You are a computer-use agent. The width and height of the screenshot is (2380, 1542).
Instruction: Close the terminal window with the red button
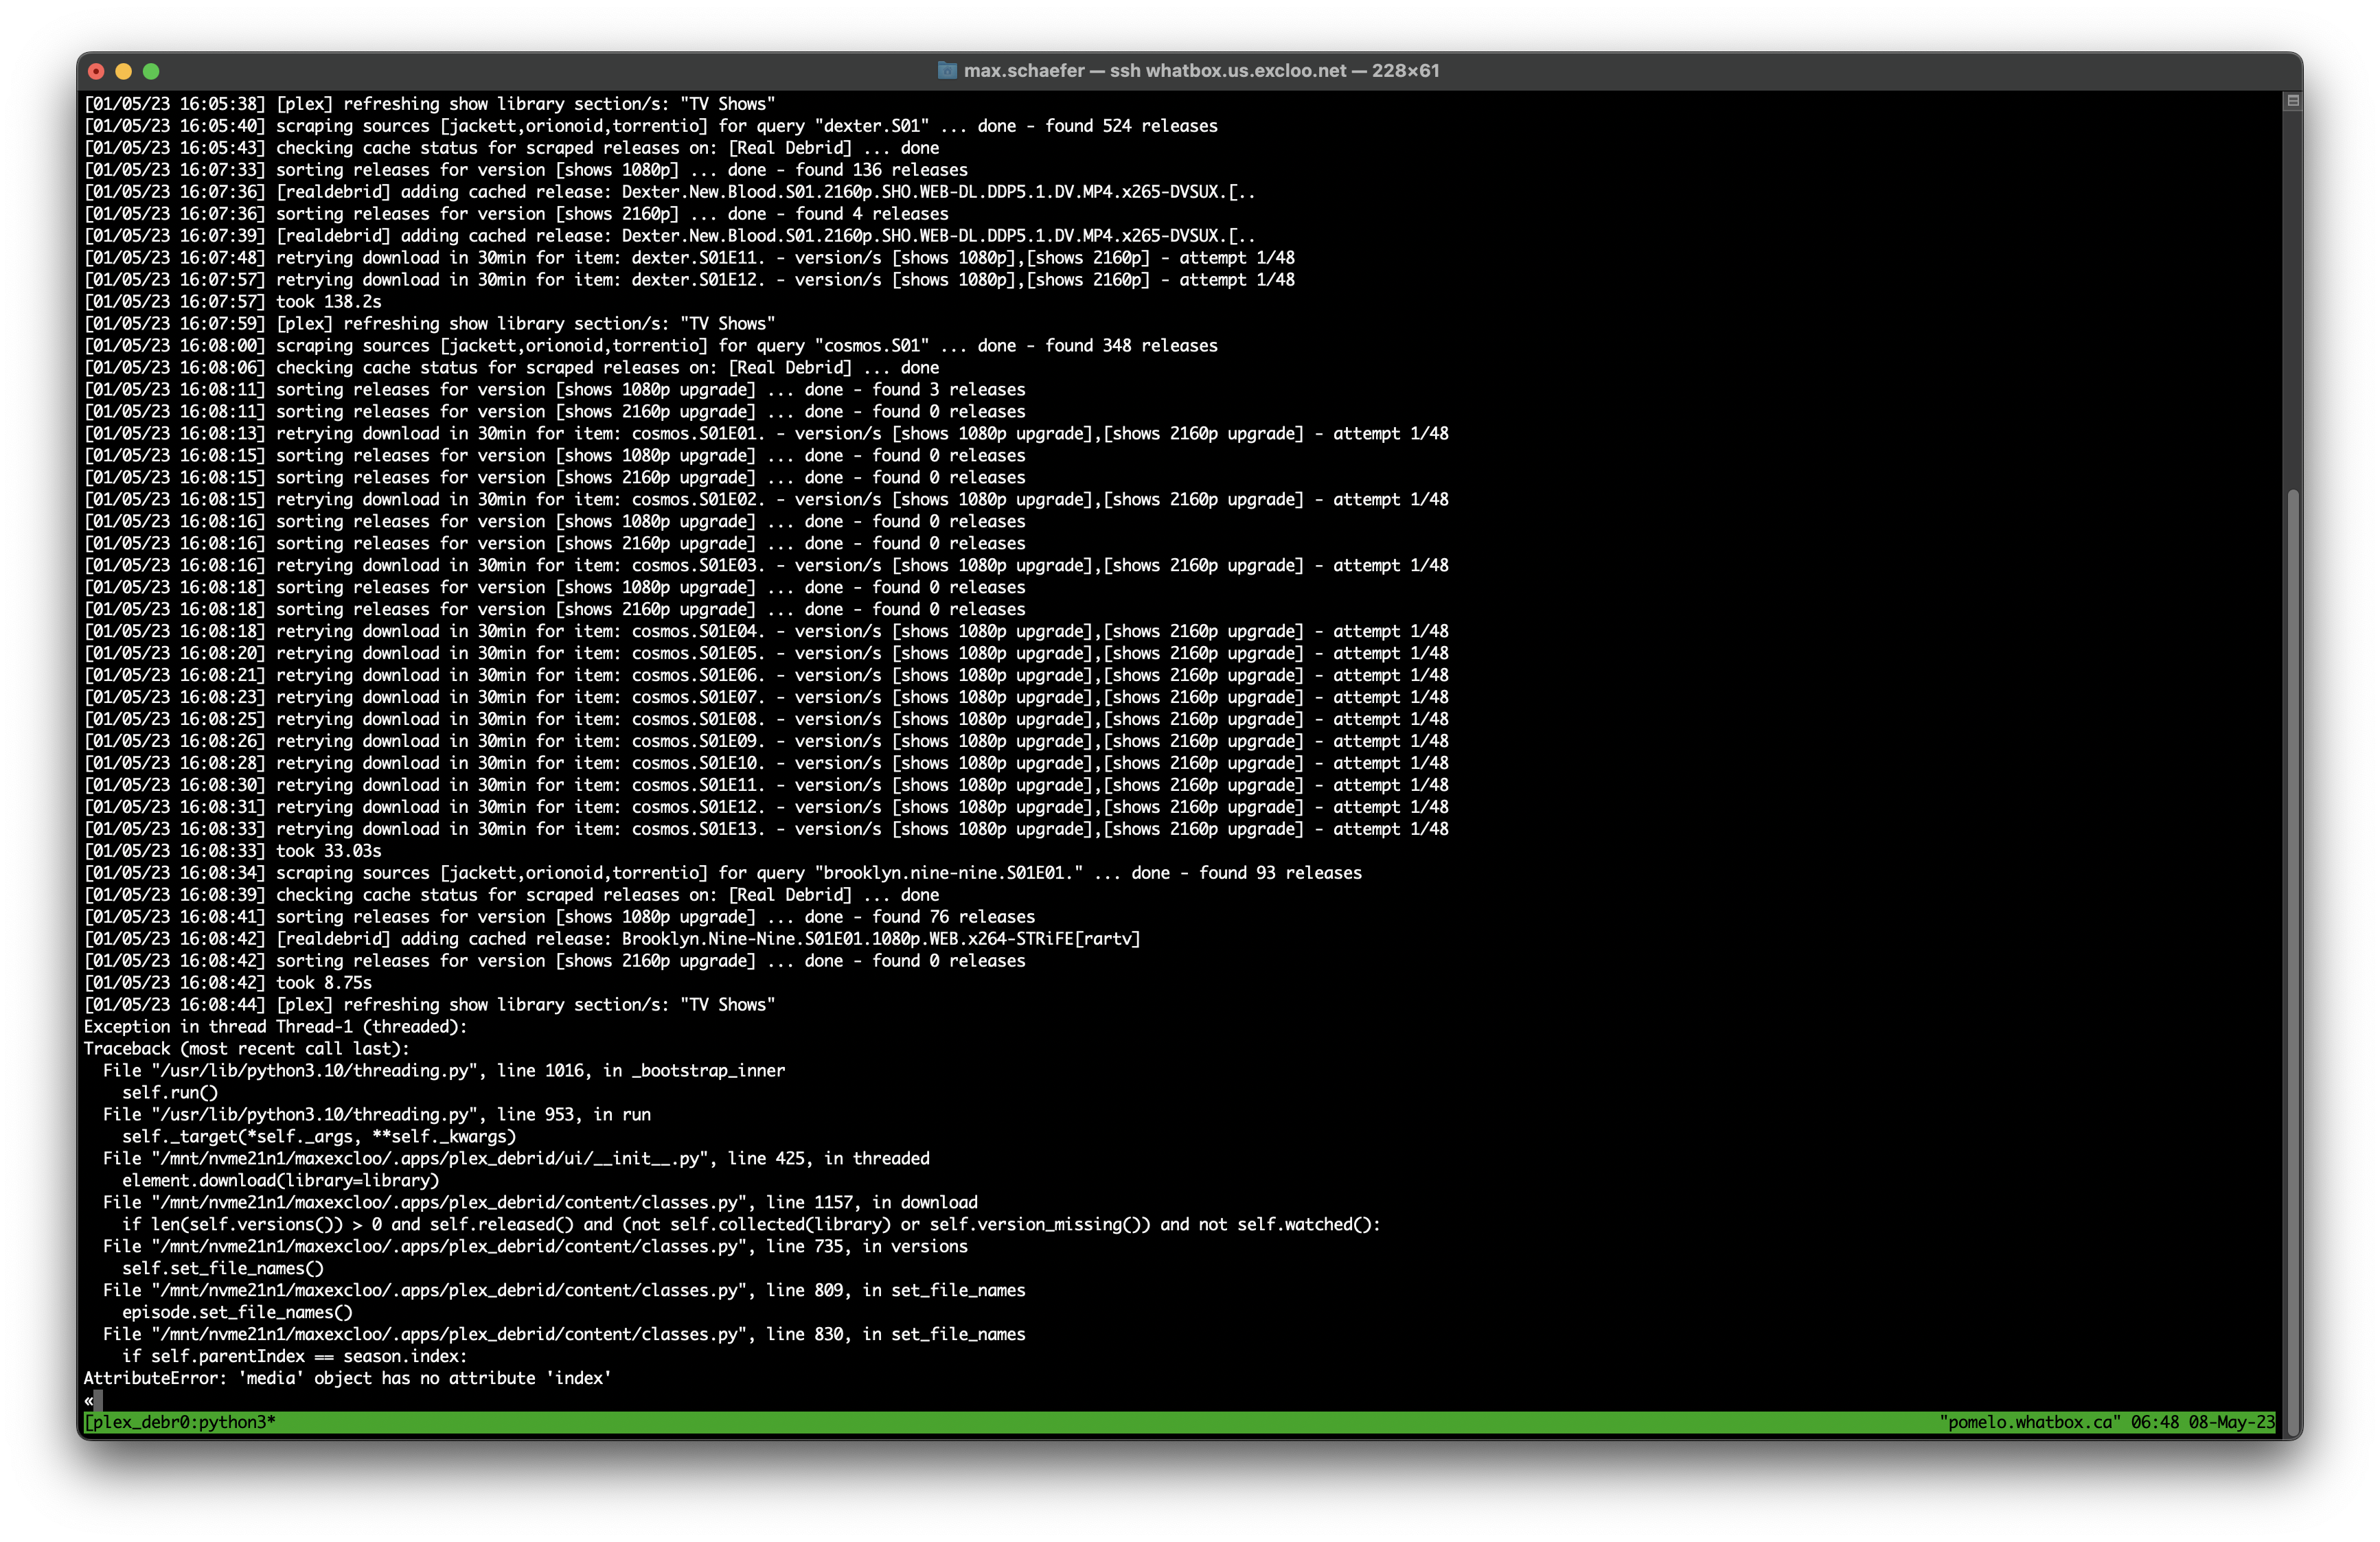(x=96, y=71)
